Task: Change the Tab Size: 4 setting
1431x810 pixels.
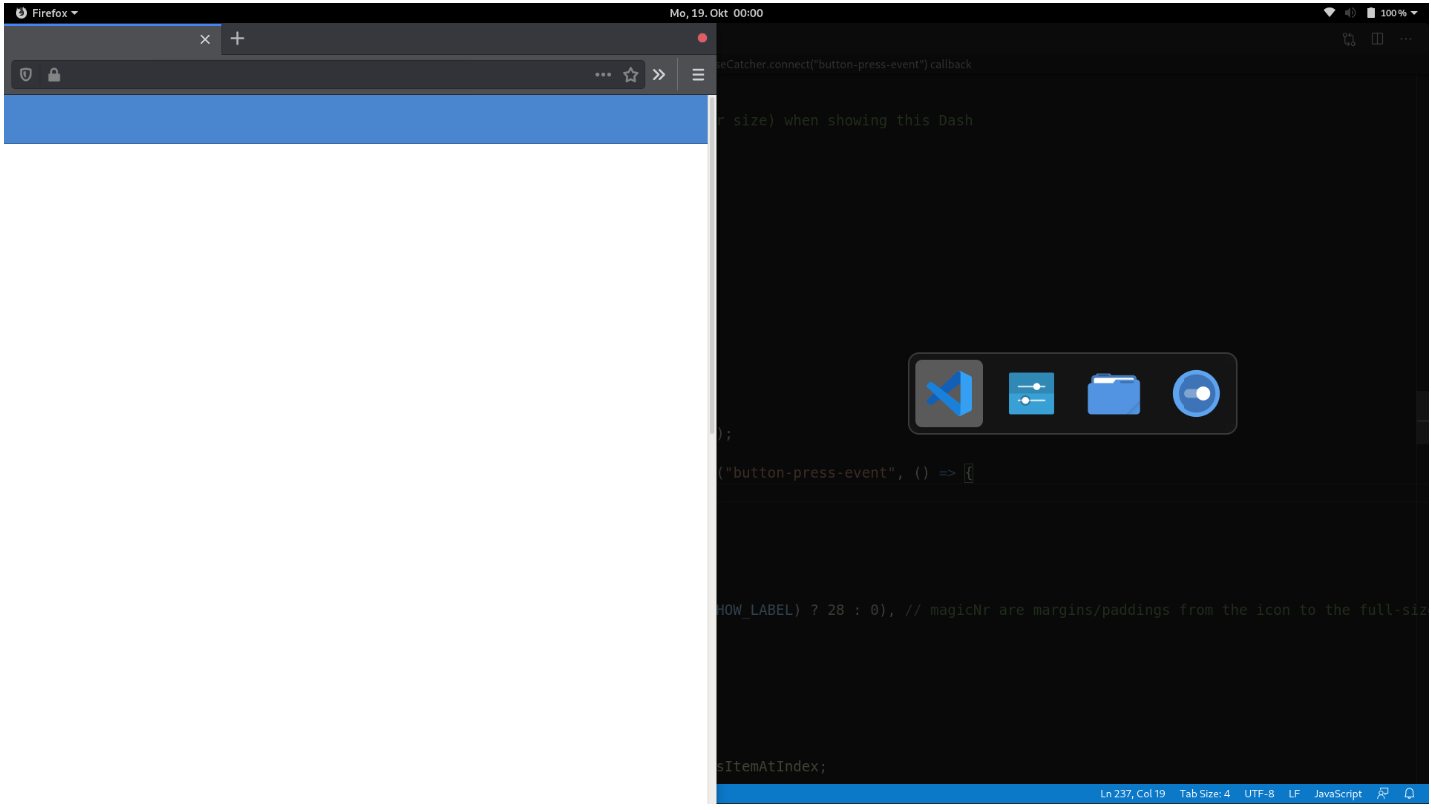Action: point(1205,793)
